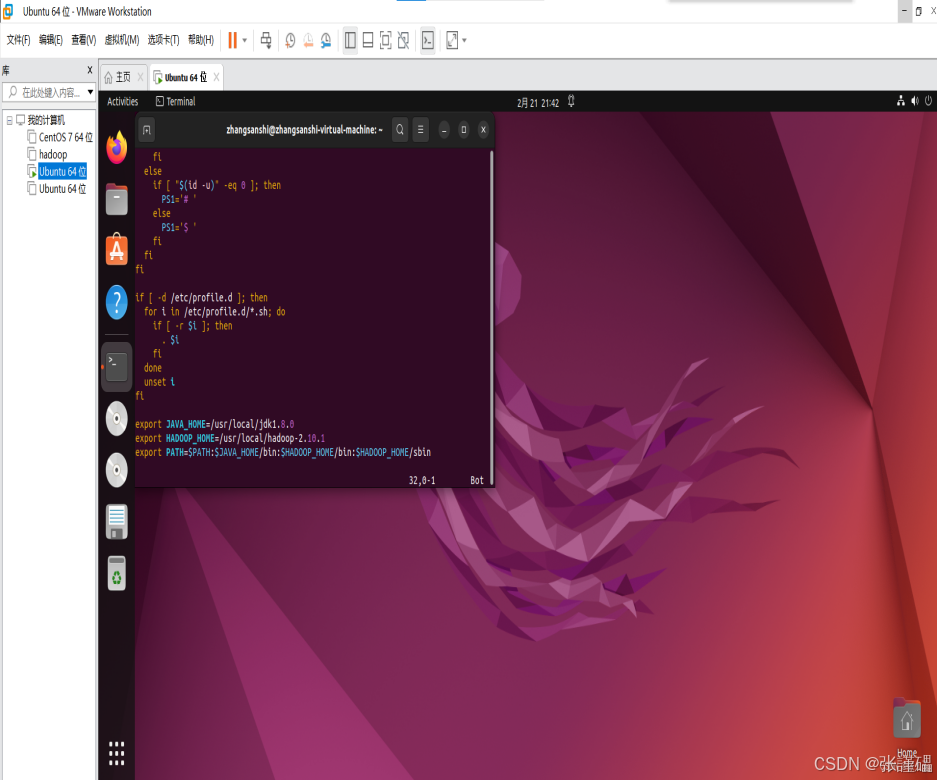Click the network icon in Ubuntu system tray
Screen dimensions: 937x780
click(x=901, y=101)
